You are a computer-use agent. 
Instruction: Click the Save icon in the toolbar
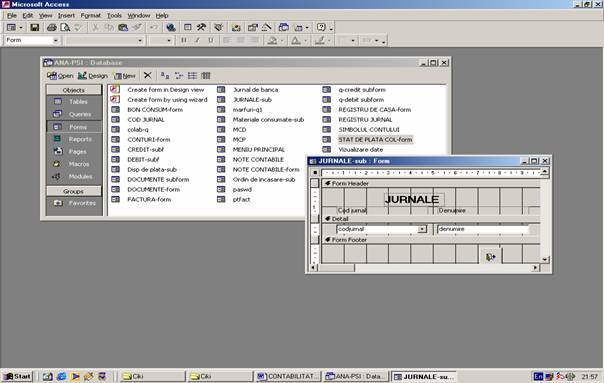point(35,27)
